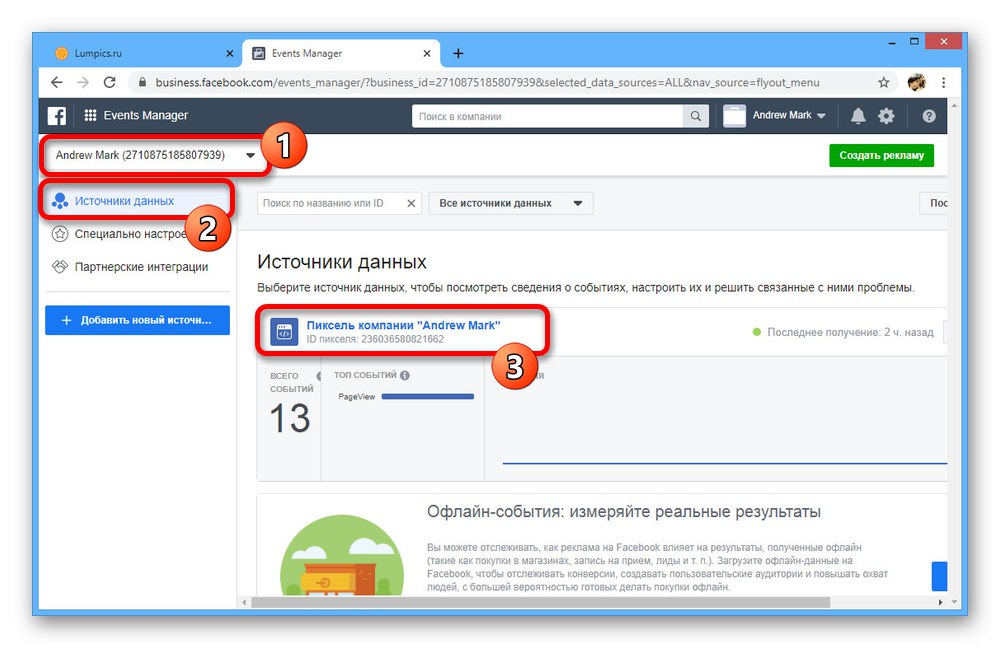The height and width of the screenshot is (648, 1000).
Task: Click Источники данных sidebar icon
Action: 60,201
